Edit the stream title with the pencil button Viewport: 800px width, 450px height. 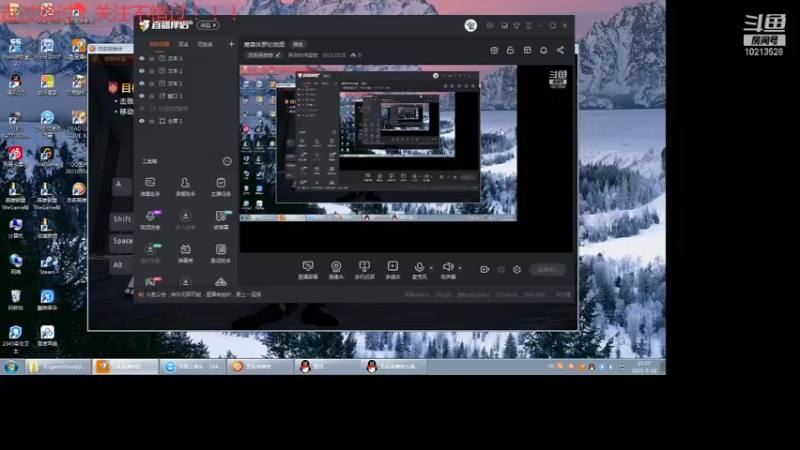point(263,55)
